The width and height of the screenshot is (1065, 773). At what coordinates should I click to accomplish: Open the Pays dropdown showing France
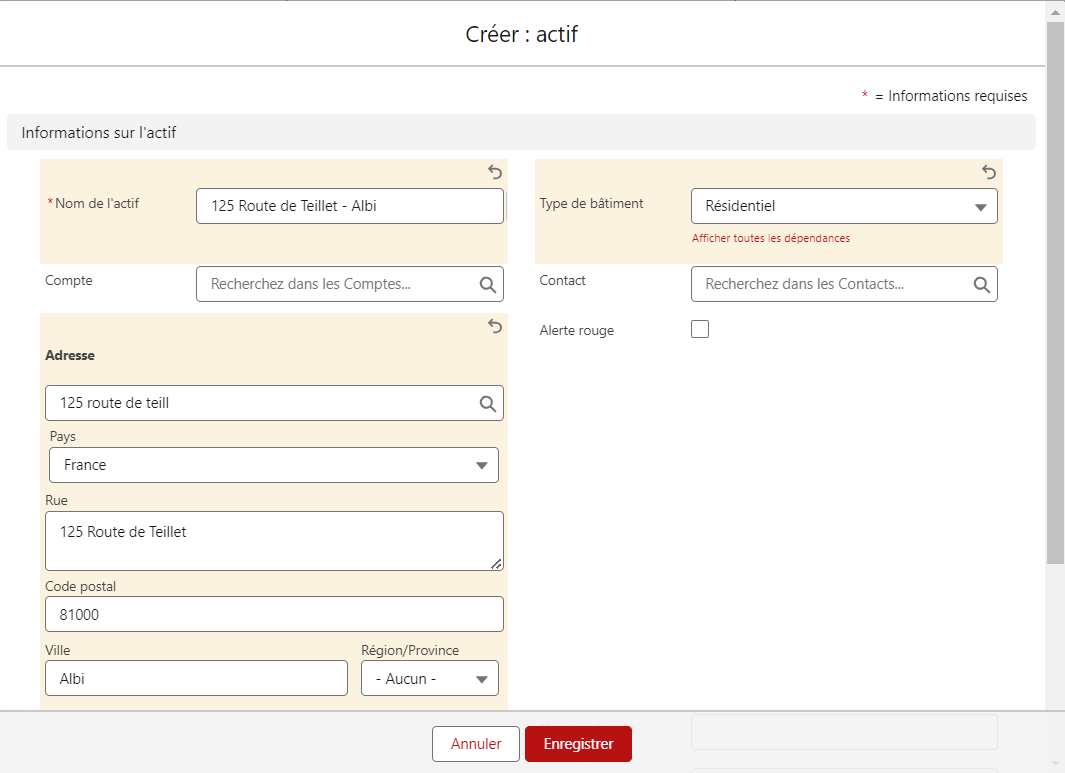click(274, 465)
